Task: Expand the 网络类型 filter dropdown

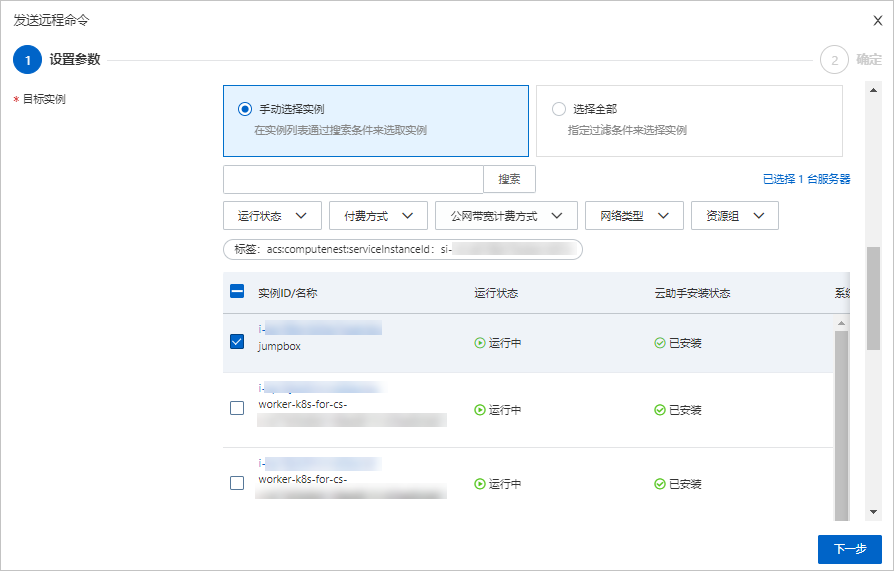Action: (x=634, y=216)
